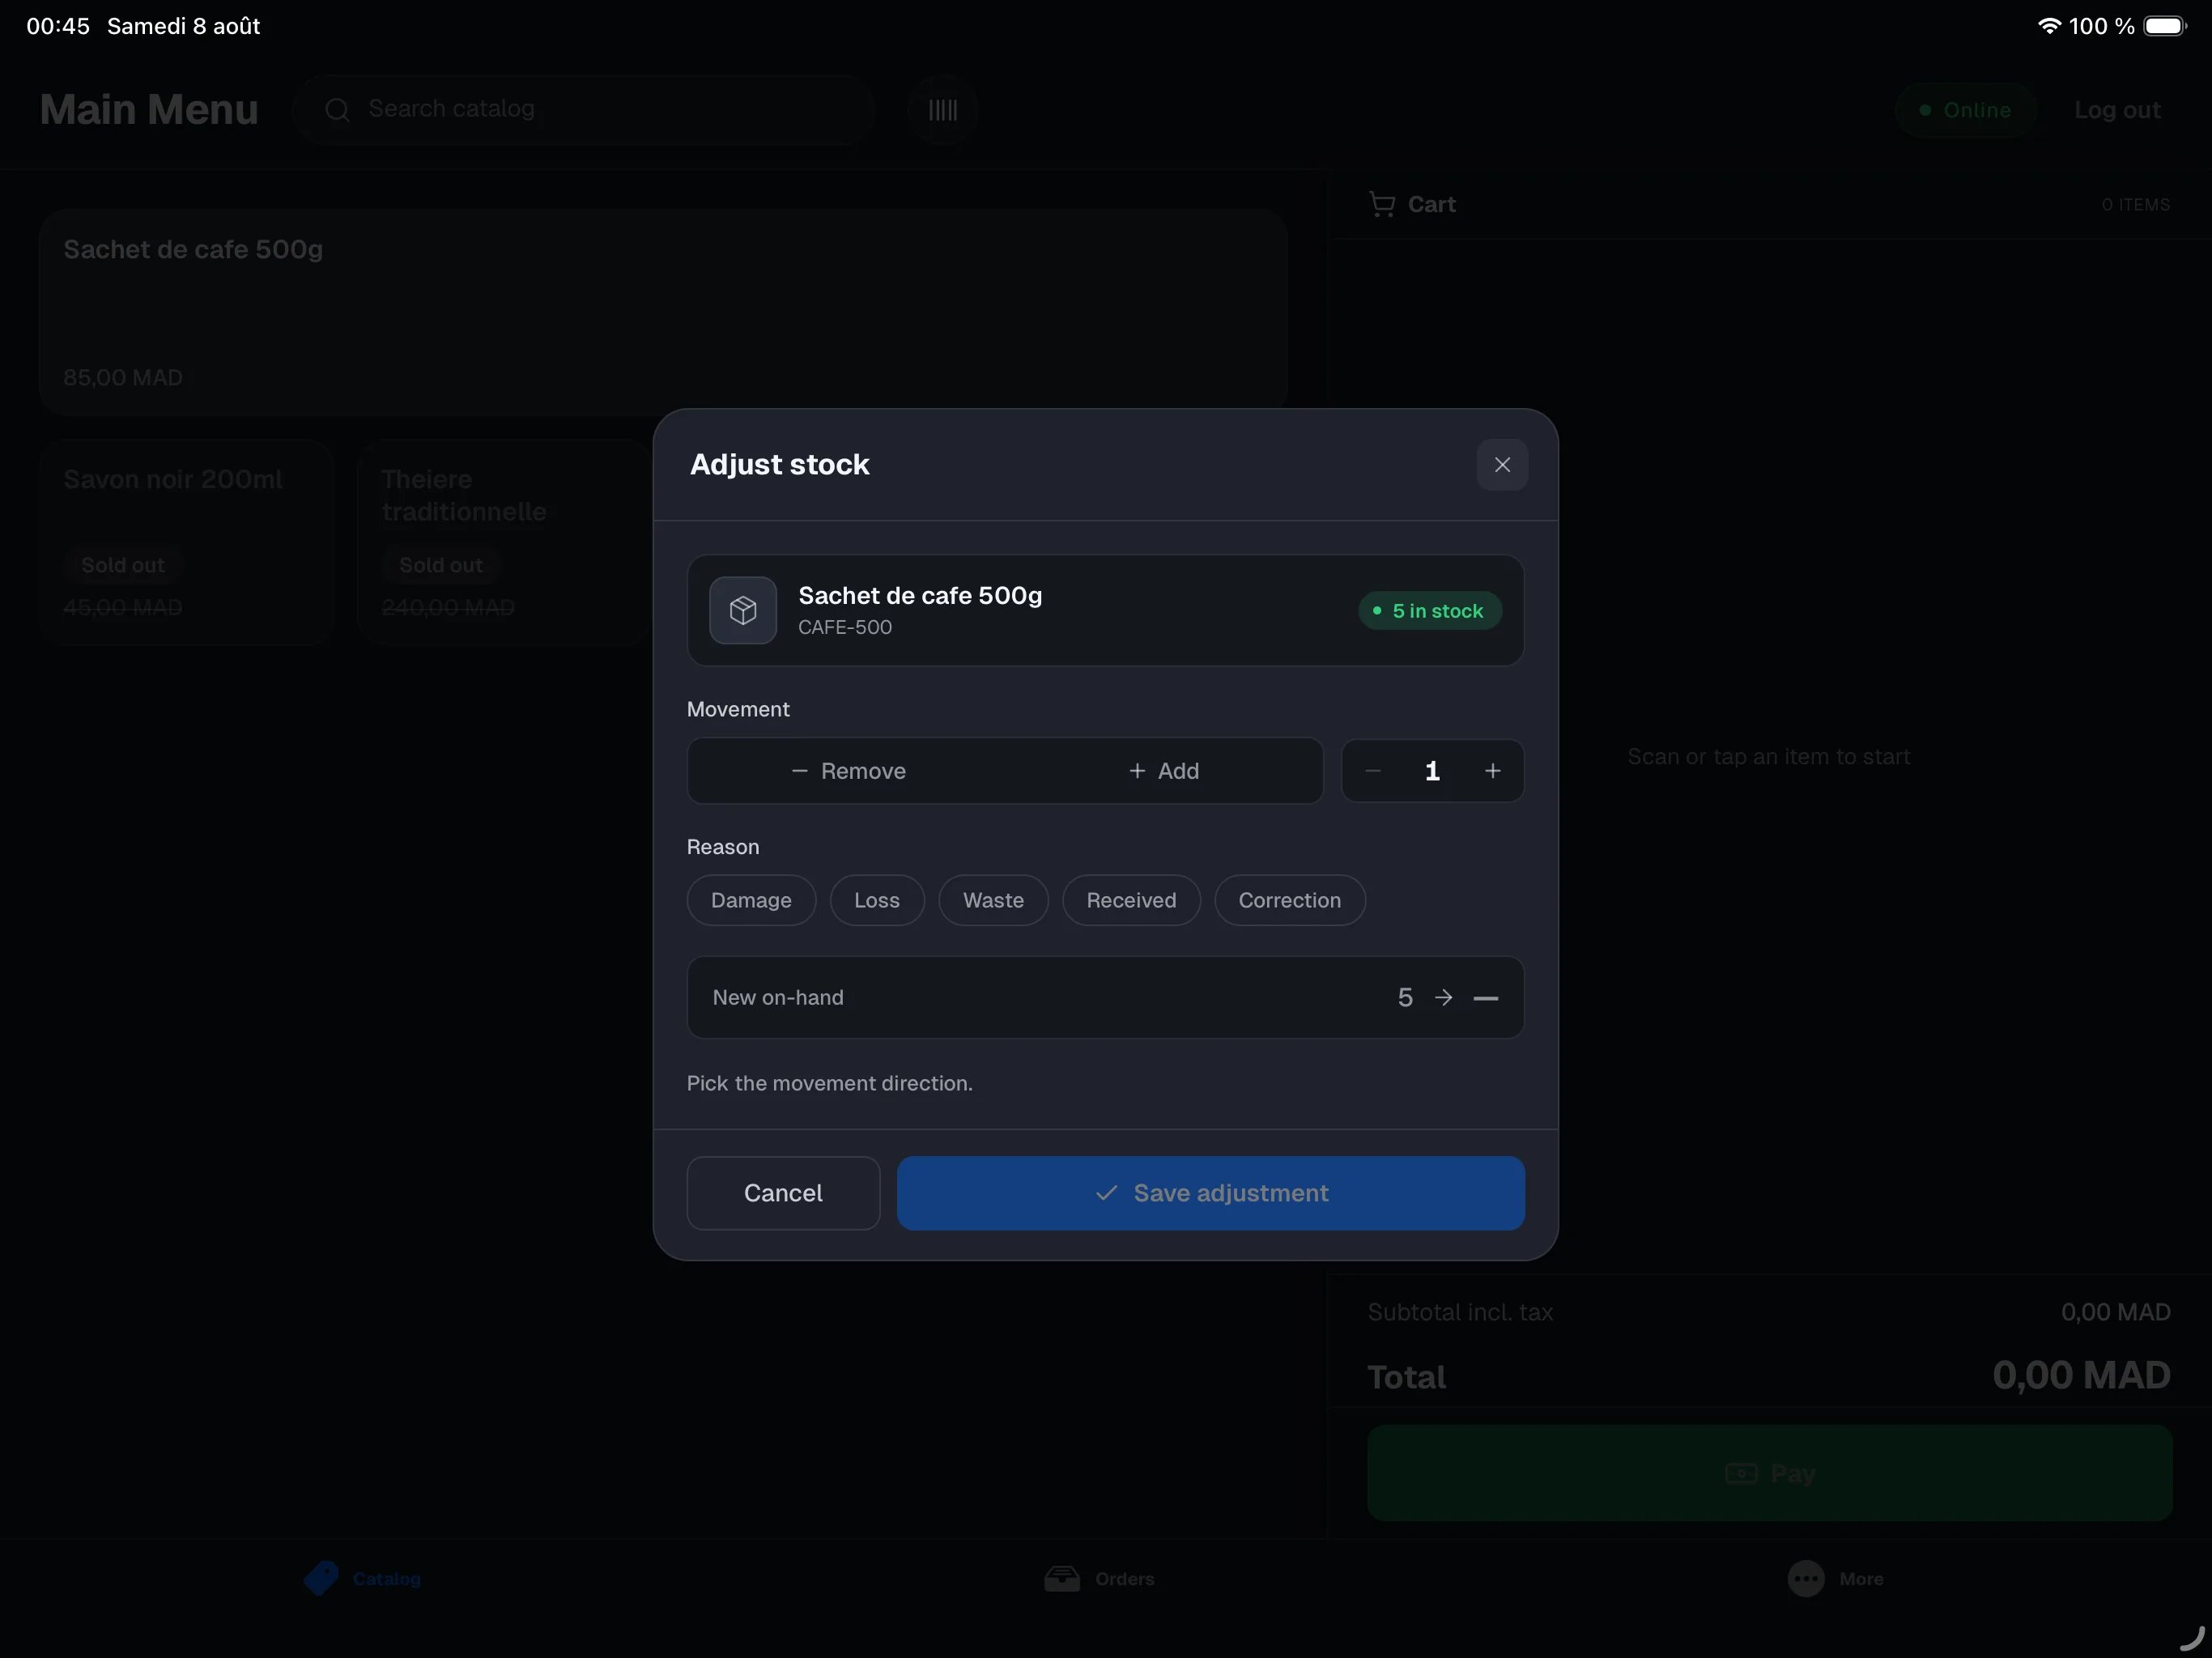This screenshot has width=2212, height=1658.
Task: Increase quantity with the plus stepper
Action: click(x=1492, y=771)
